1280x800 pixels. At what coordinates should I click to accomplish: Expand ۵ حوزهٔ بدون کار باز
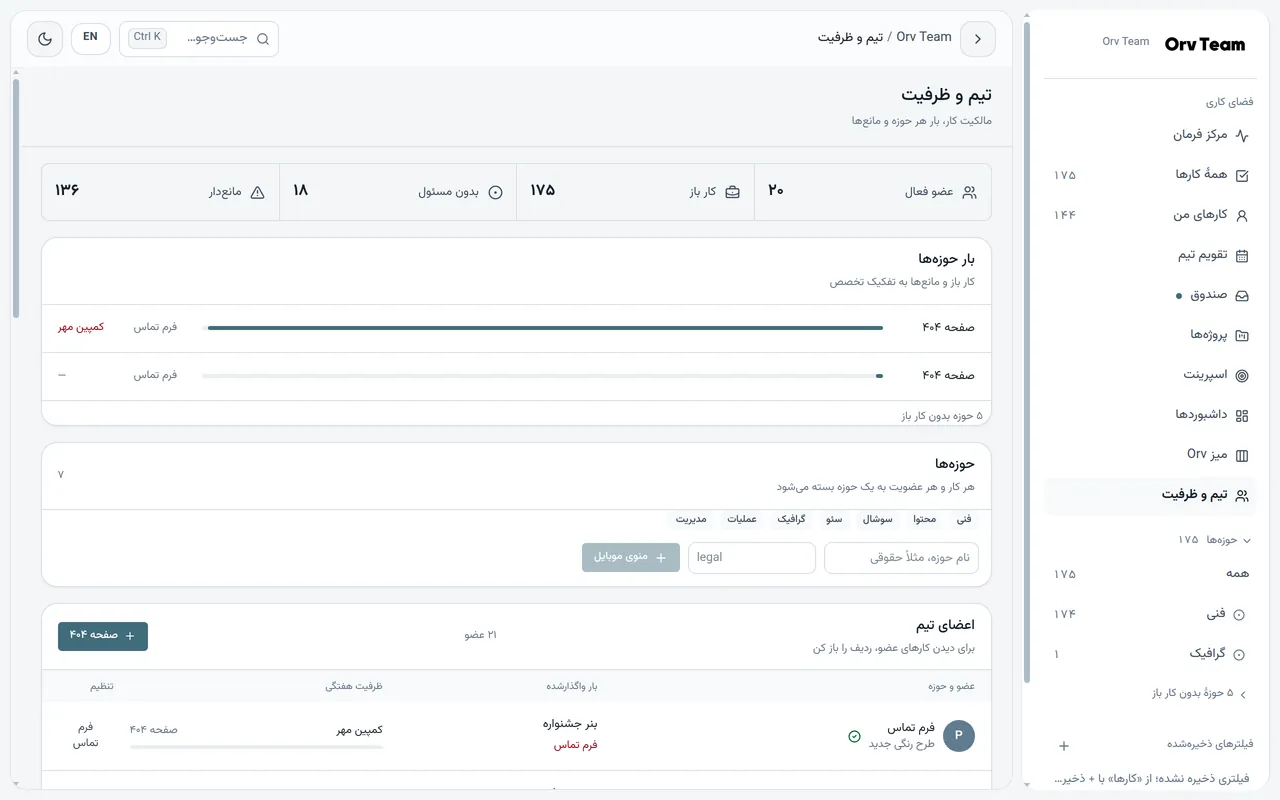pyautogui.click(x=1199, y=693)
